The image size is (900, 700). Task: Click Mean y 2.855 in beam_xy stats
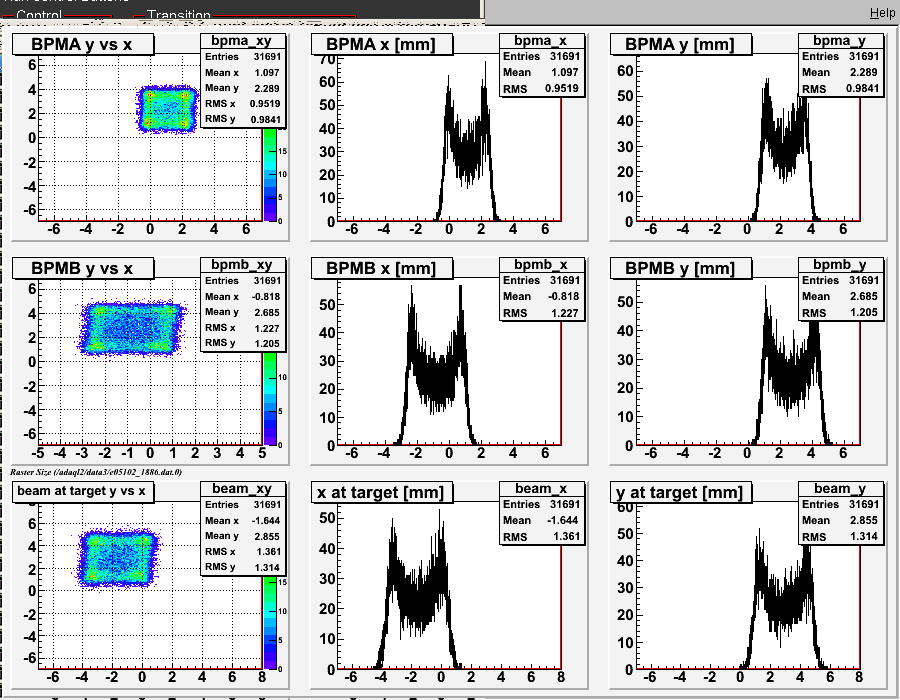click(242, 536)
